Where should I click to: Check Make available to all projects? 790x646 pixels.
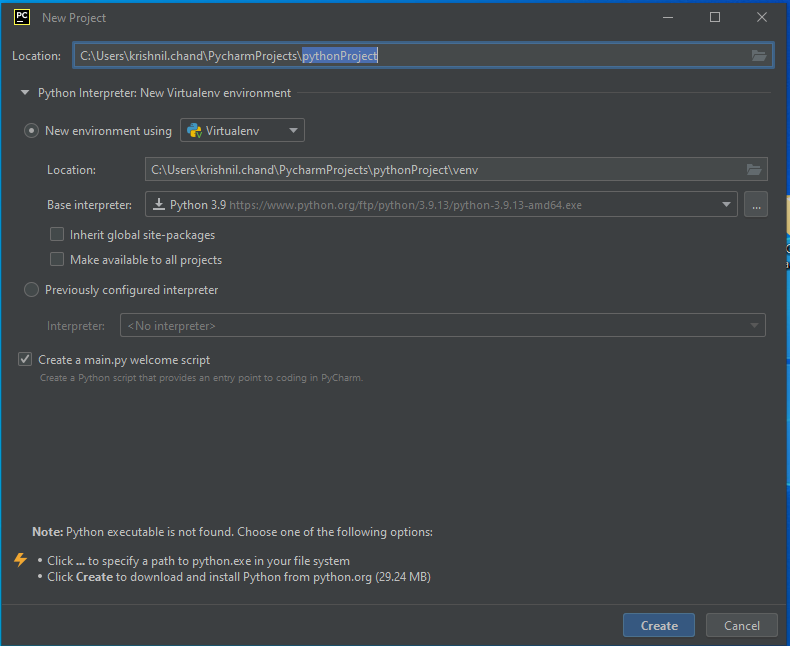click(x=57, y=259)
